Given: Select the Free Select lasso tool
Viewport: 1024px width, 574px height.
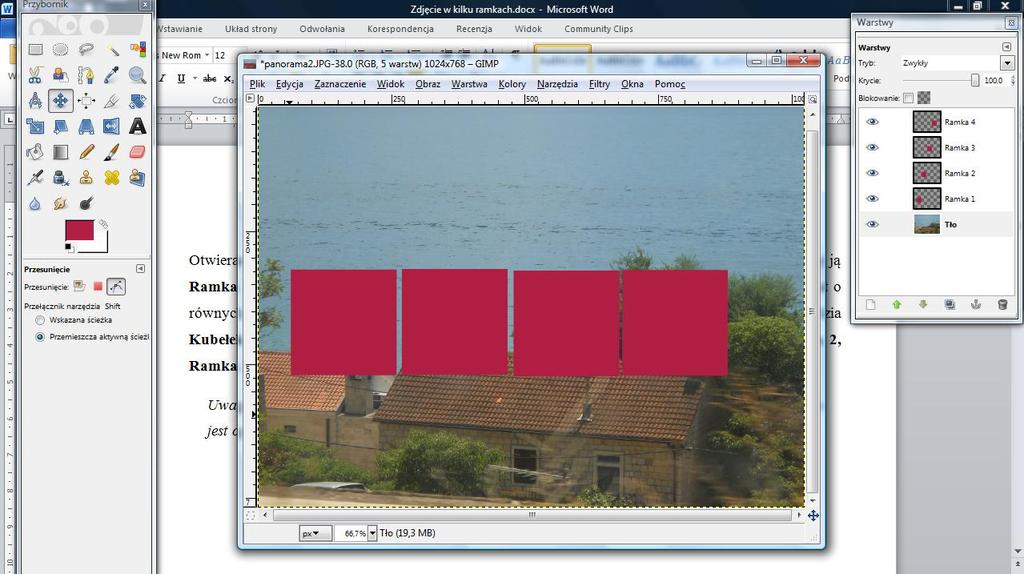Looking at the screenshot, I should click(x=86, y=50).
